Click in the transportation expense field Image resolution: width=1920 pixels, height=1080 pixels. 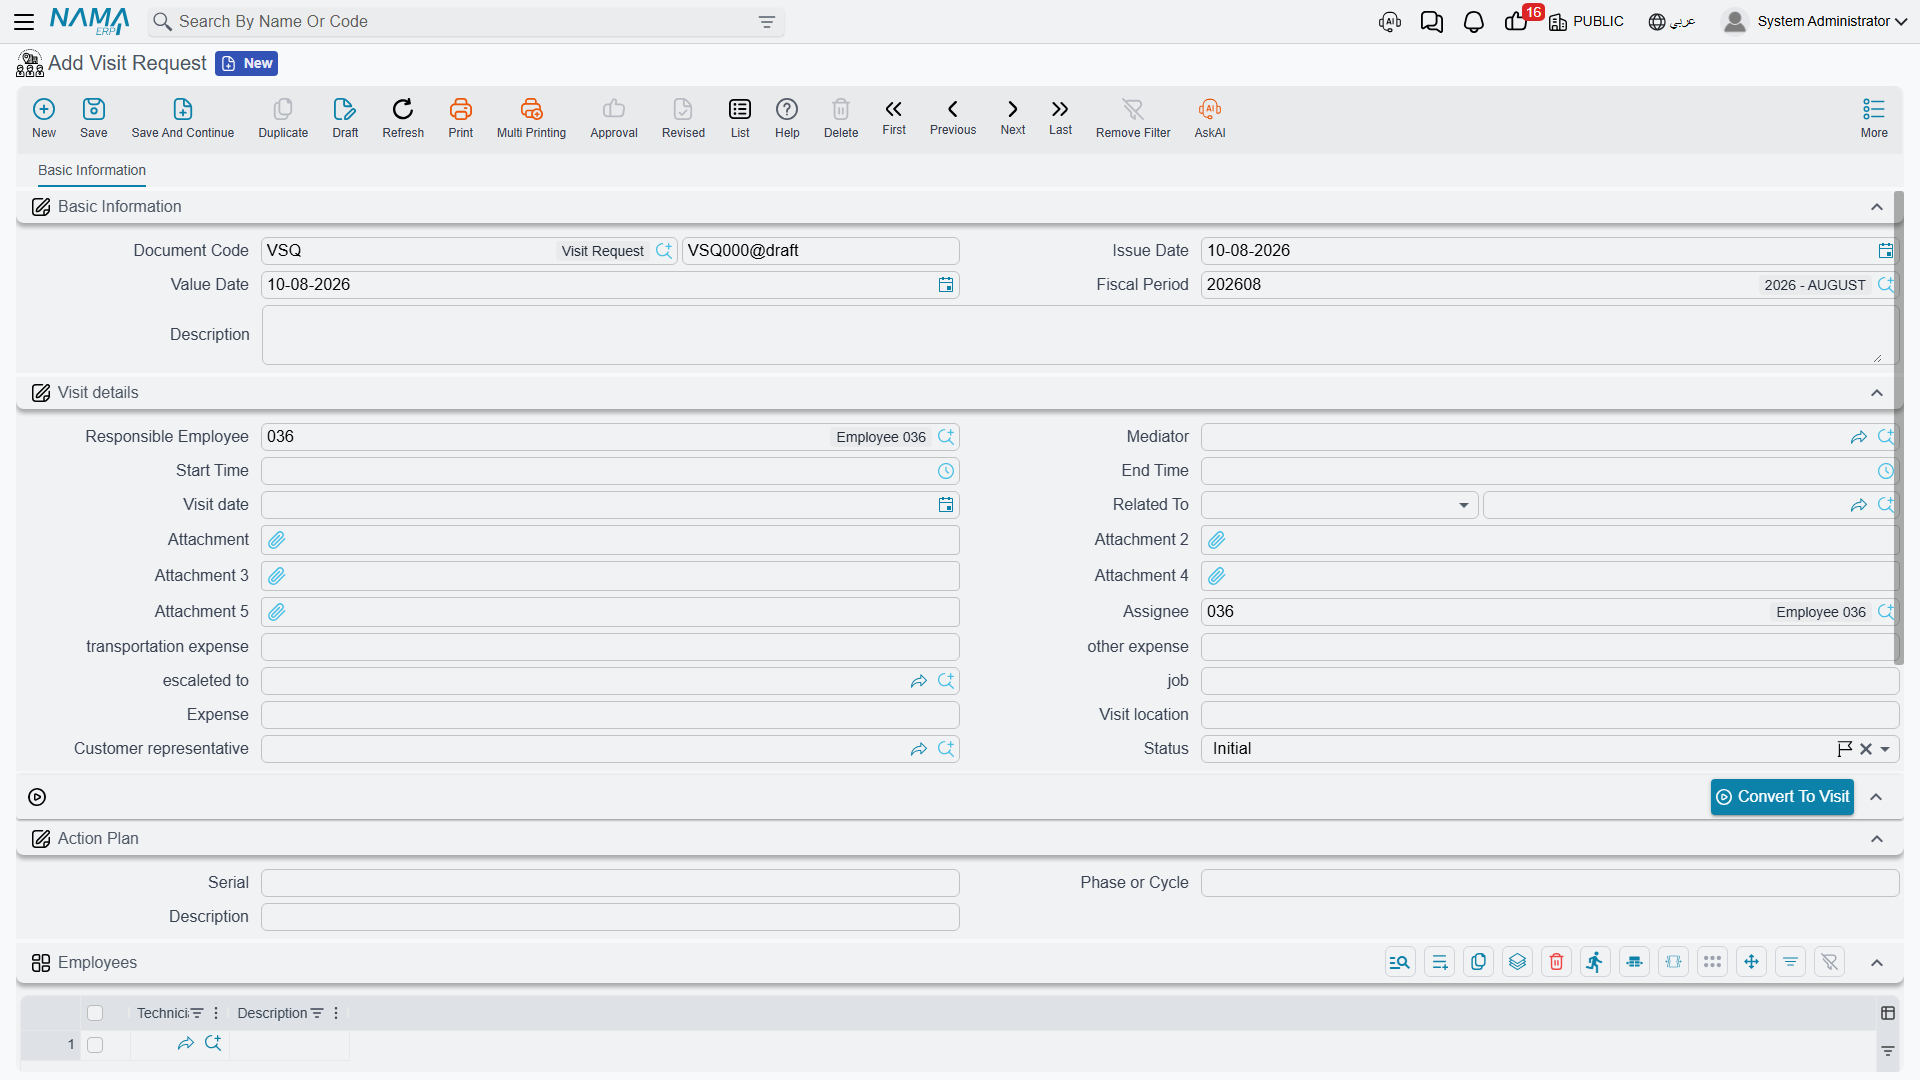(610, 647)
